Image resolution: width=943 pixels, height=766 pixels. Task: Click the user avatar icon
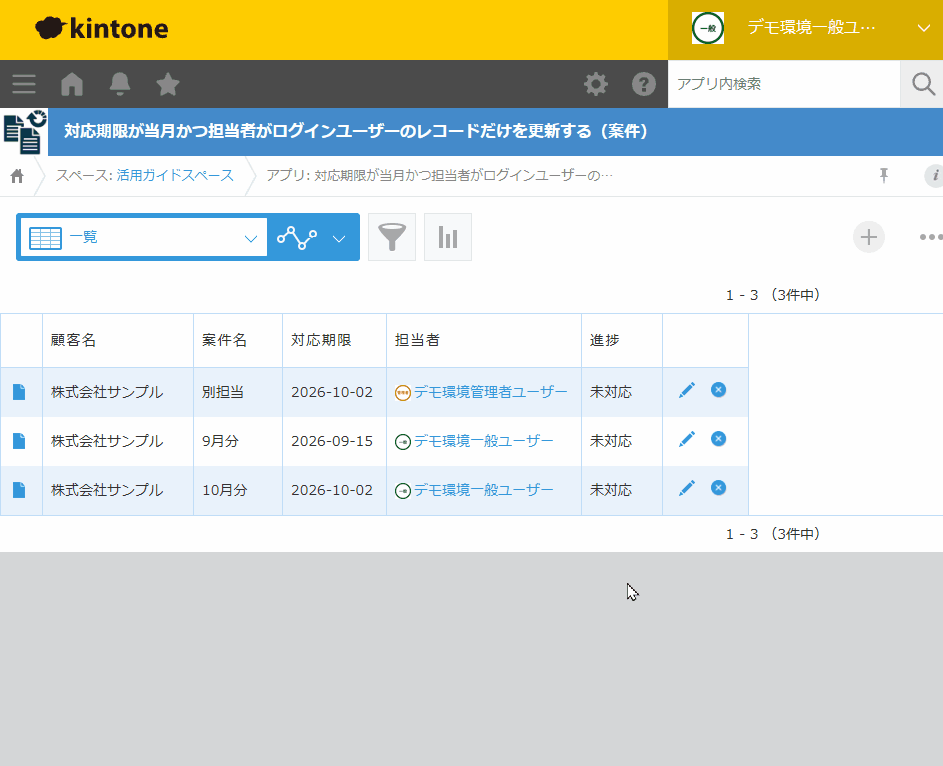point(708,28)
